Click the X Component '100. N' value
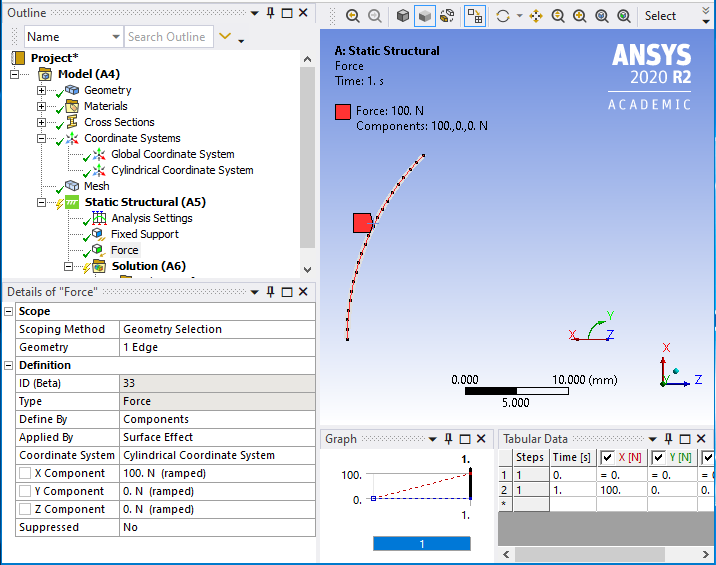Viewport: 716px width, 565px height. pos(217,473)
